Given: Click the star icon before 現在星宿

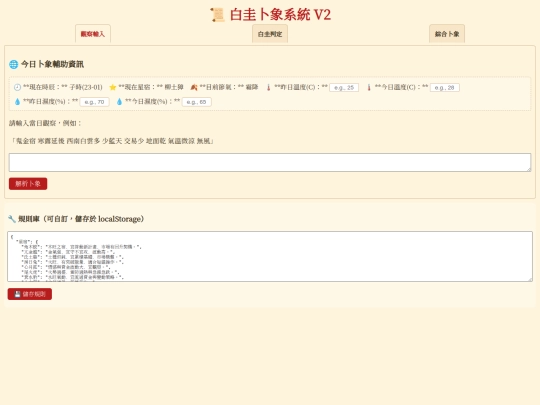Looking at the screenshot, I should click(x=113, y=87).
